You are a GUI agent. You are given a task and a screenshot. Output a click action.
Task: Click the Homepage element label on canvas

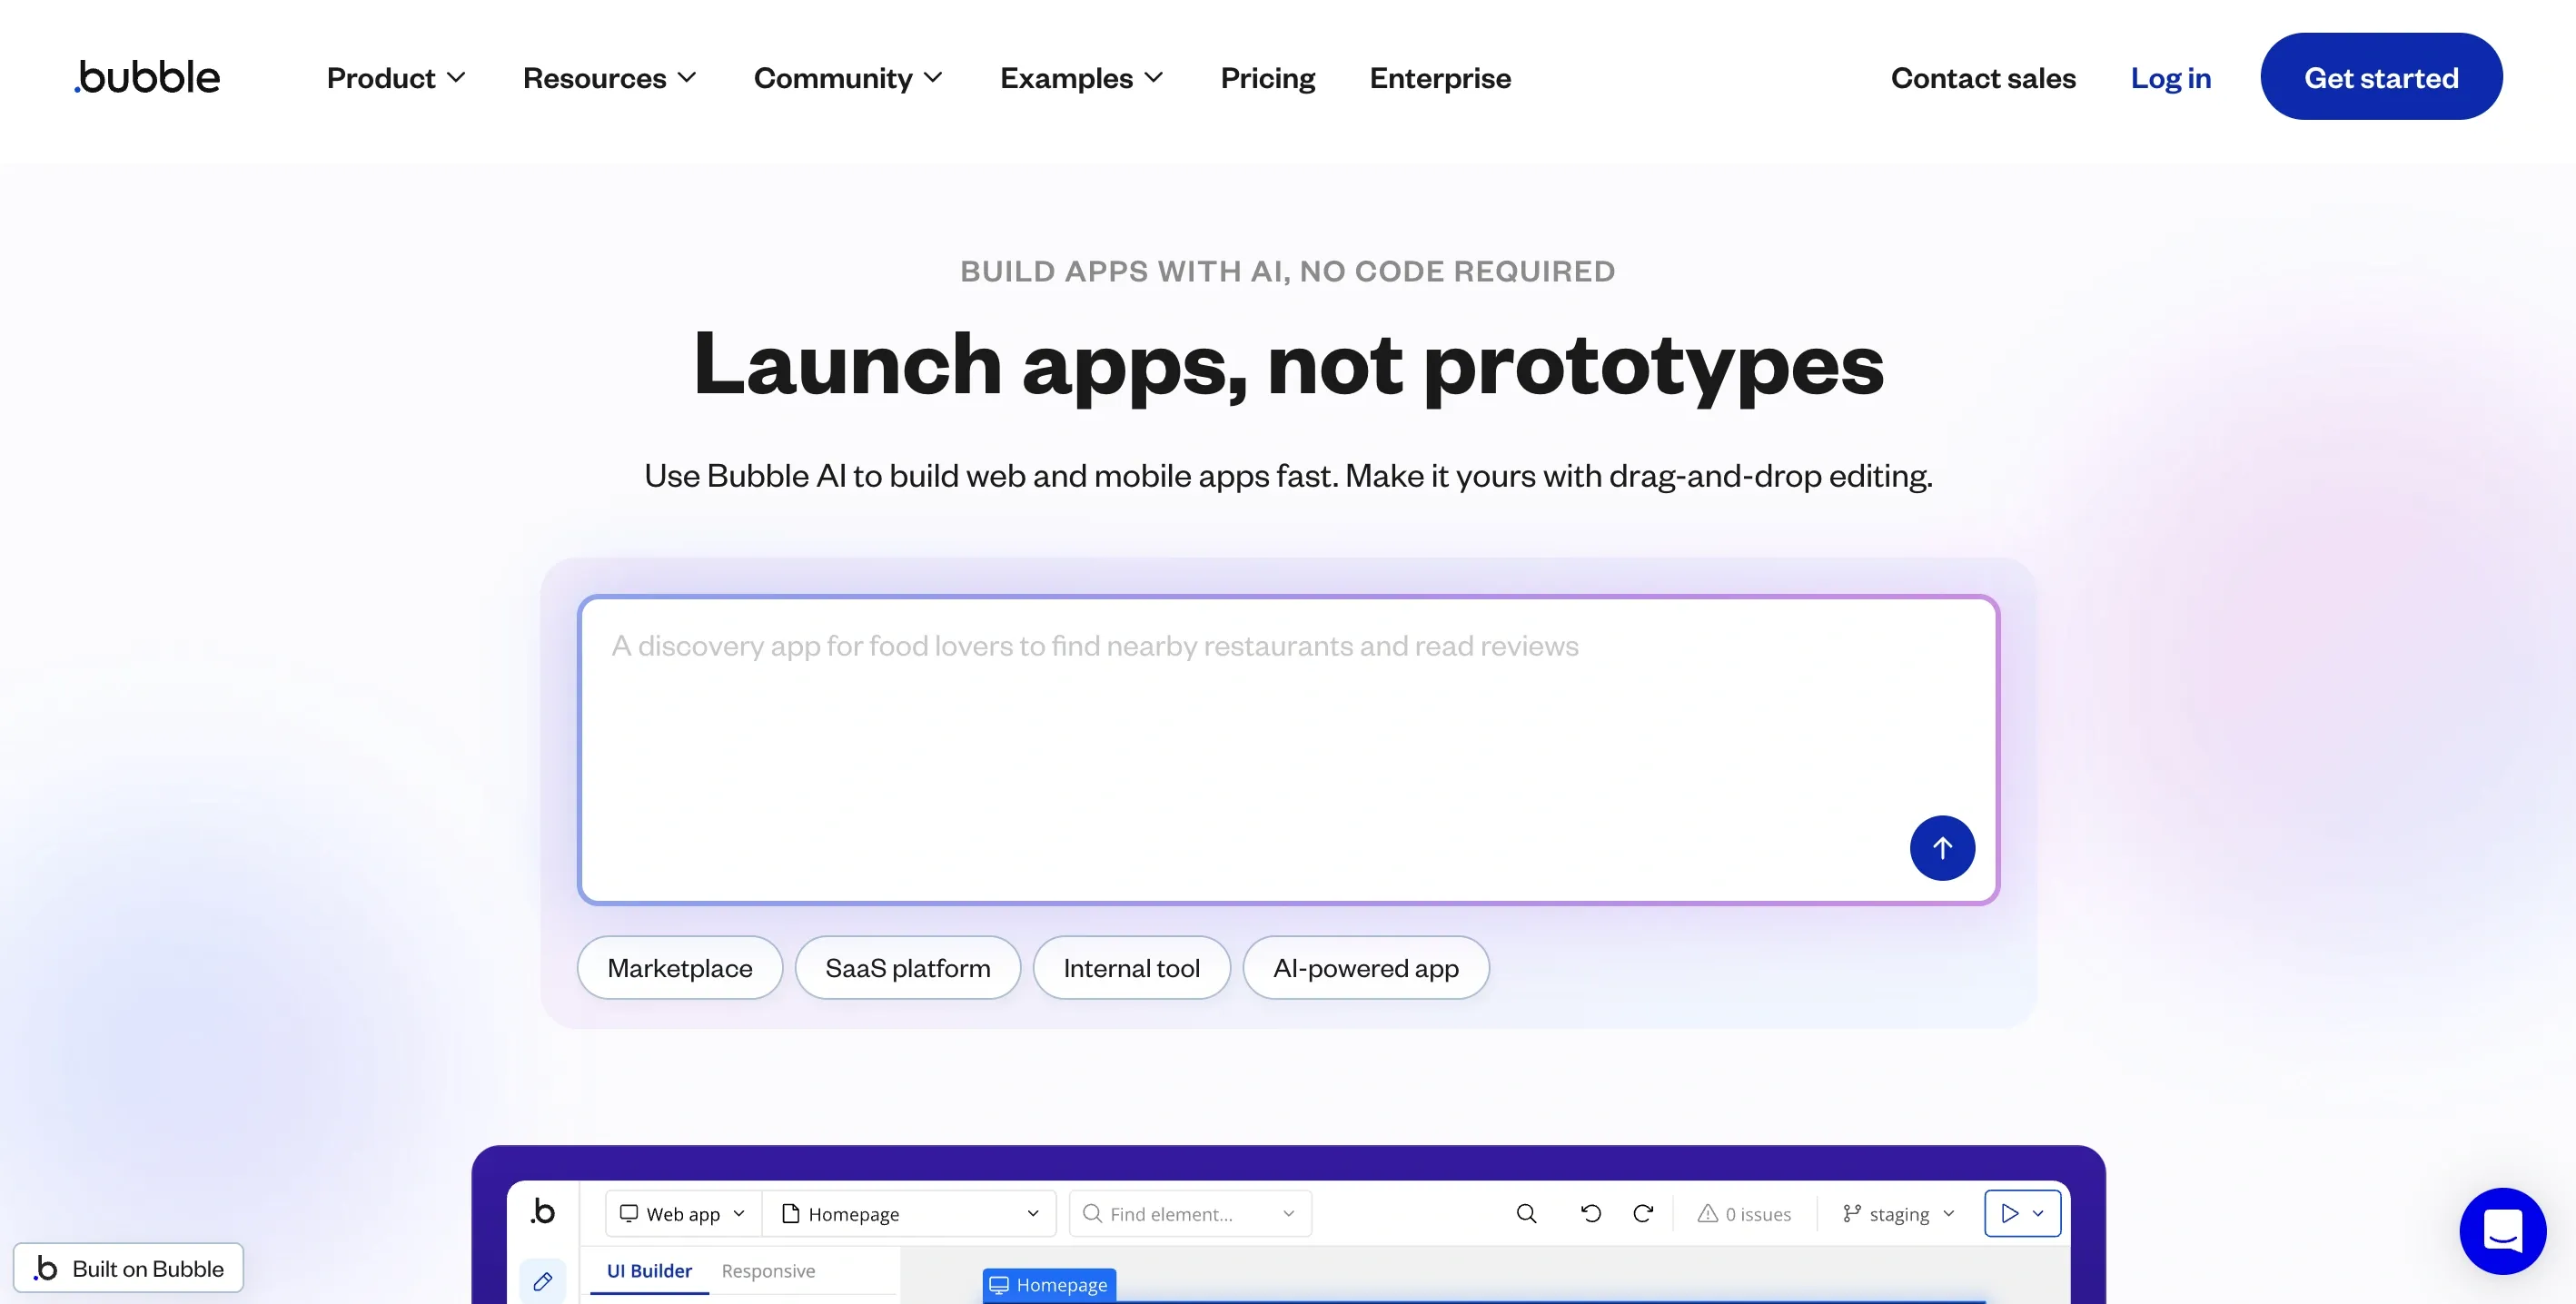[x=1049, y=1285]
